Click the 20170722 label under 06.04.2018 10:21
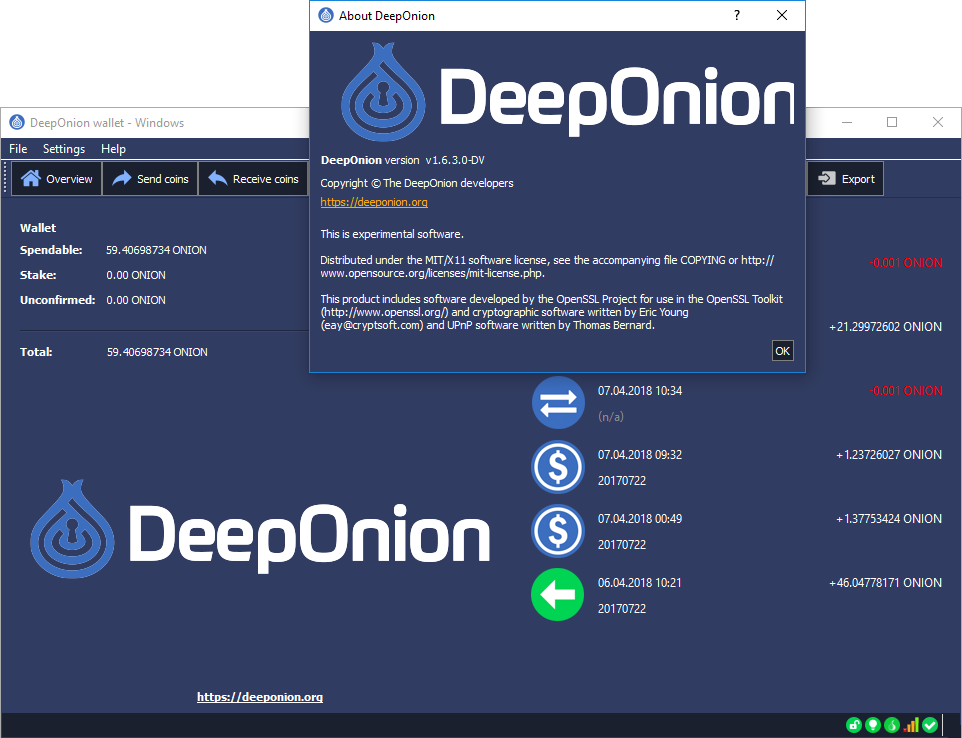 click(x=622, y=609)
